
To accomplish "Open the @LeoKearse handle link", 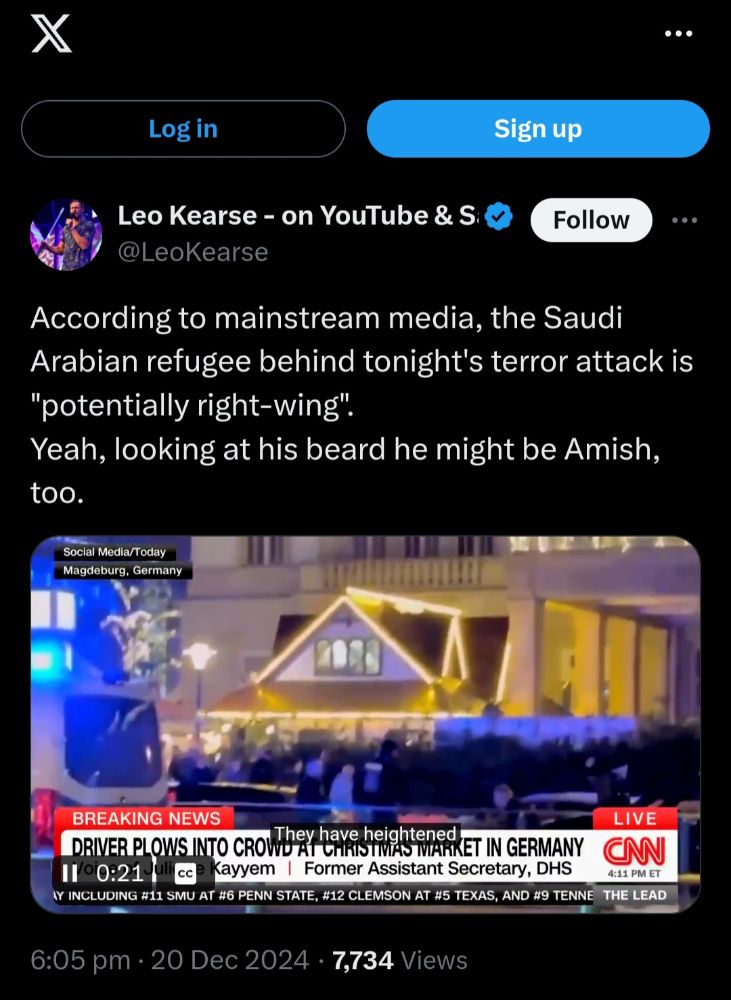I will tap(193, 252).
